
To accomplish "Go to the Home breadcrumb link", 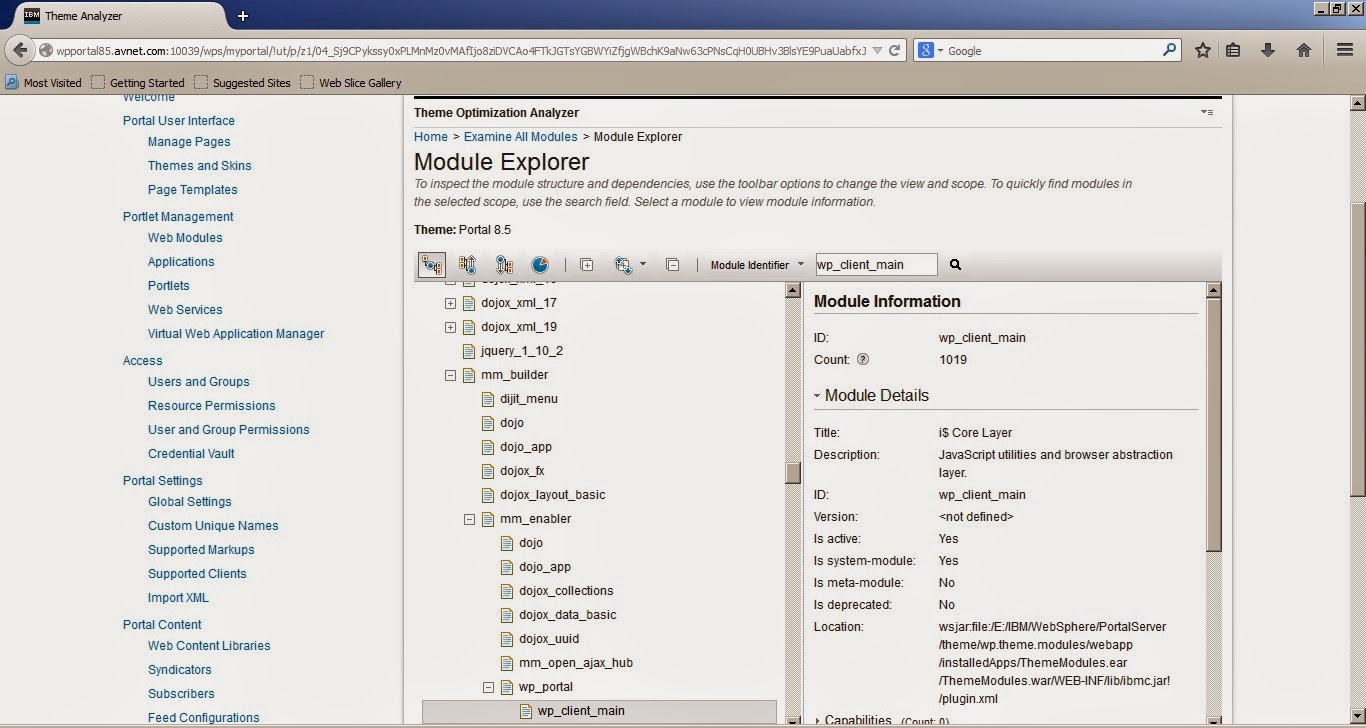I will (431, 137).
